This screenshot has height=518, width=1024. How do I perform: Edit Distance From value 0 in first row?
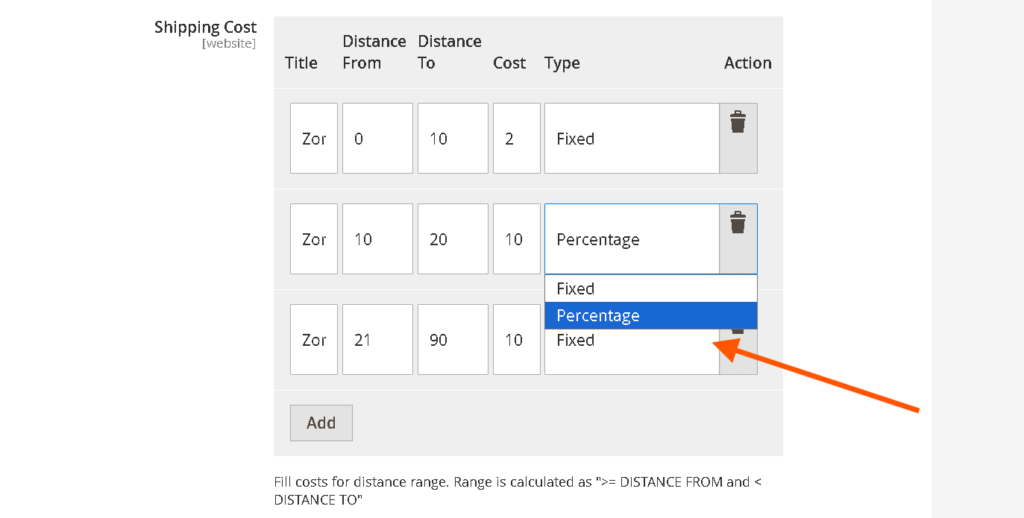(x=377, y=139)
